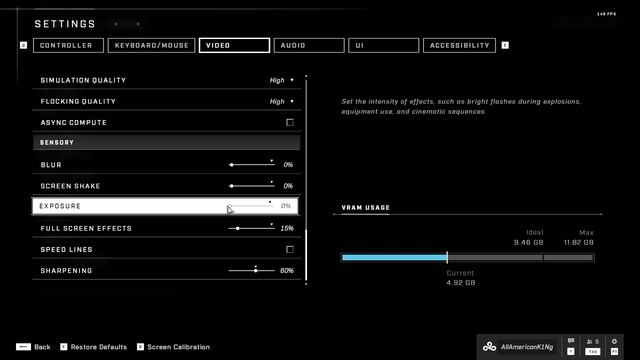This screenshot has height=360, width=640.
Task: Open the Flocking Quality dropdown
Action: pos(282,102)
